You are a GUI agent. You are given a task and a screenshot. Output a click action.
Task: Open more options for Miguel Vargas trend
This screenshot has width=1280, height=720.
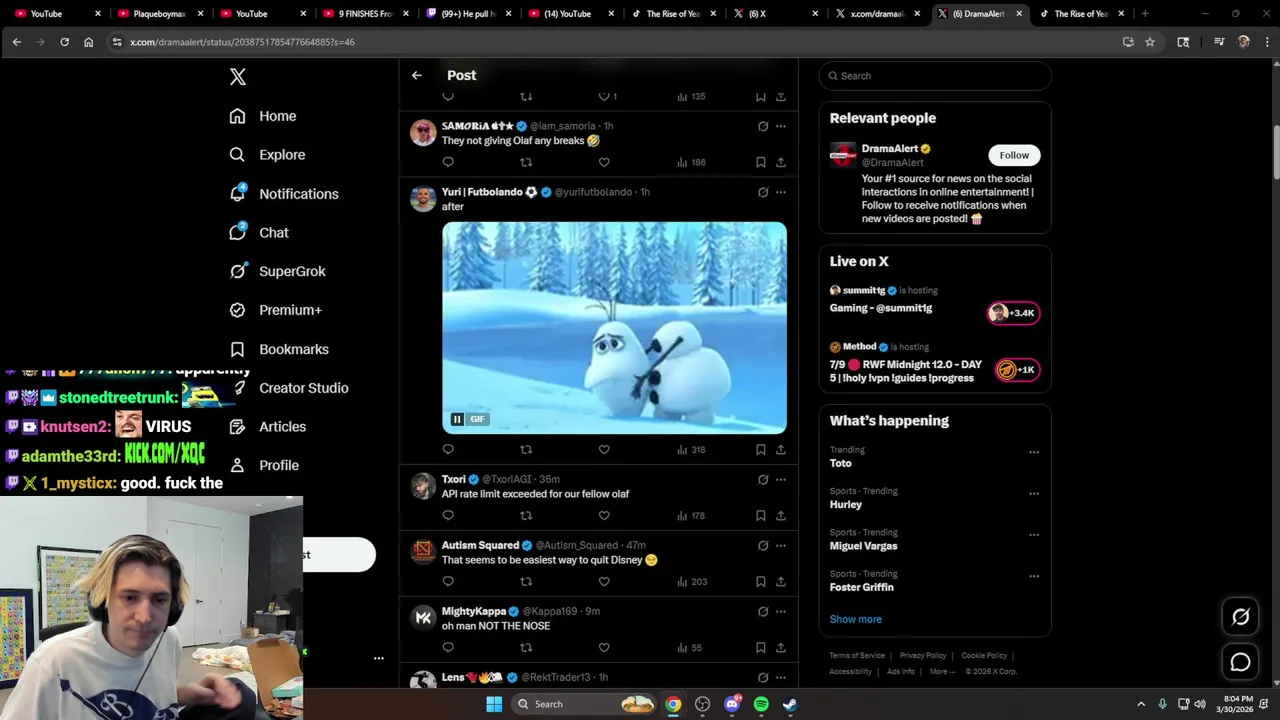(x=1034, y=535)
